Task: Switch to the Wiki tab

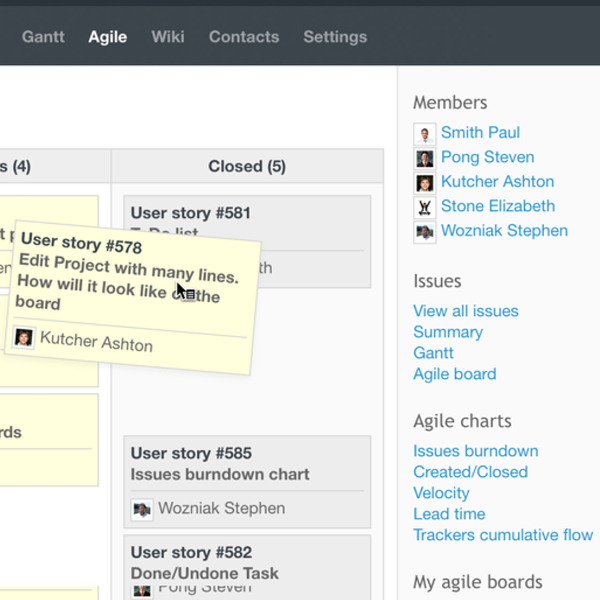Action: click(x=168, y=37)
